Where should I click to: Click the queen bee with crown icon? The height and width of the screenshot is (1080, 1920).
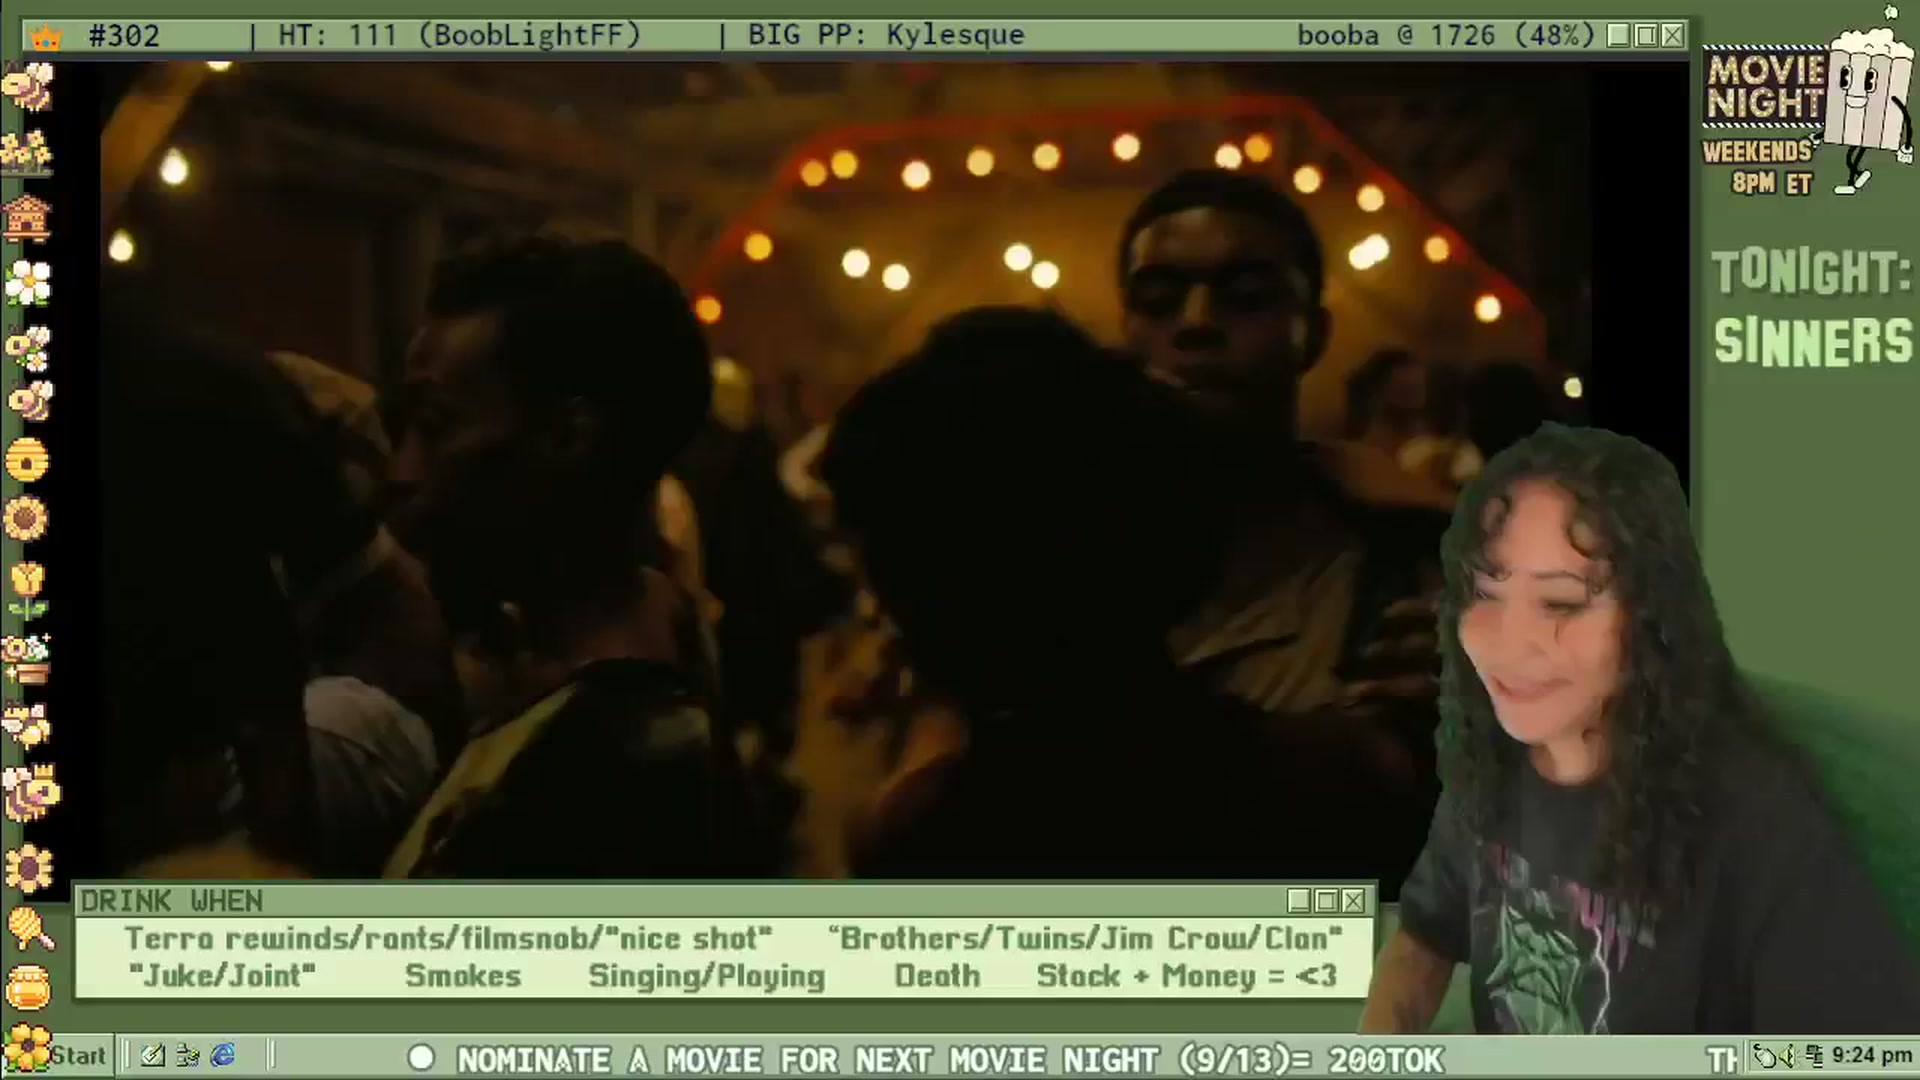[x=30, y=793]
